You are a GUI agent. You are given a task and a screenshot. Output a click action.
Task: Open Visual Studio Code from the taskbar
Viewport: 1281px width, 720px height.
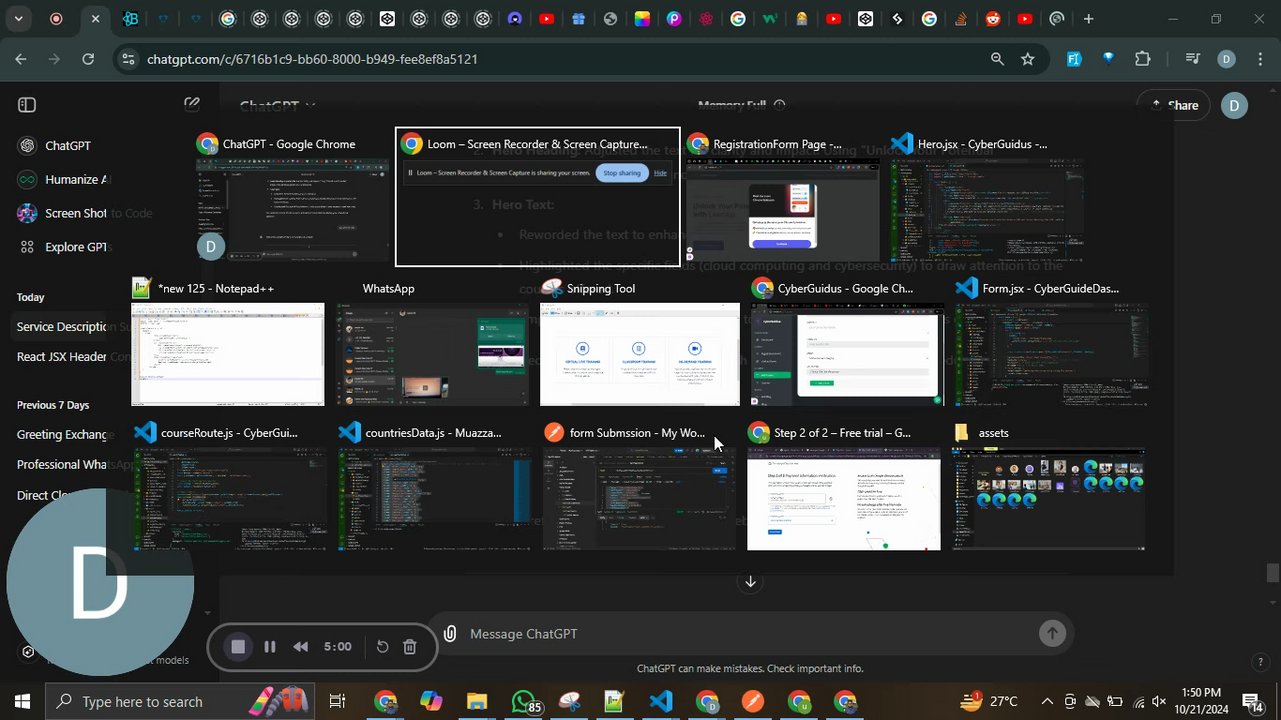point(661,702)
